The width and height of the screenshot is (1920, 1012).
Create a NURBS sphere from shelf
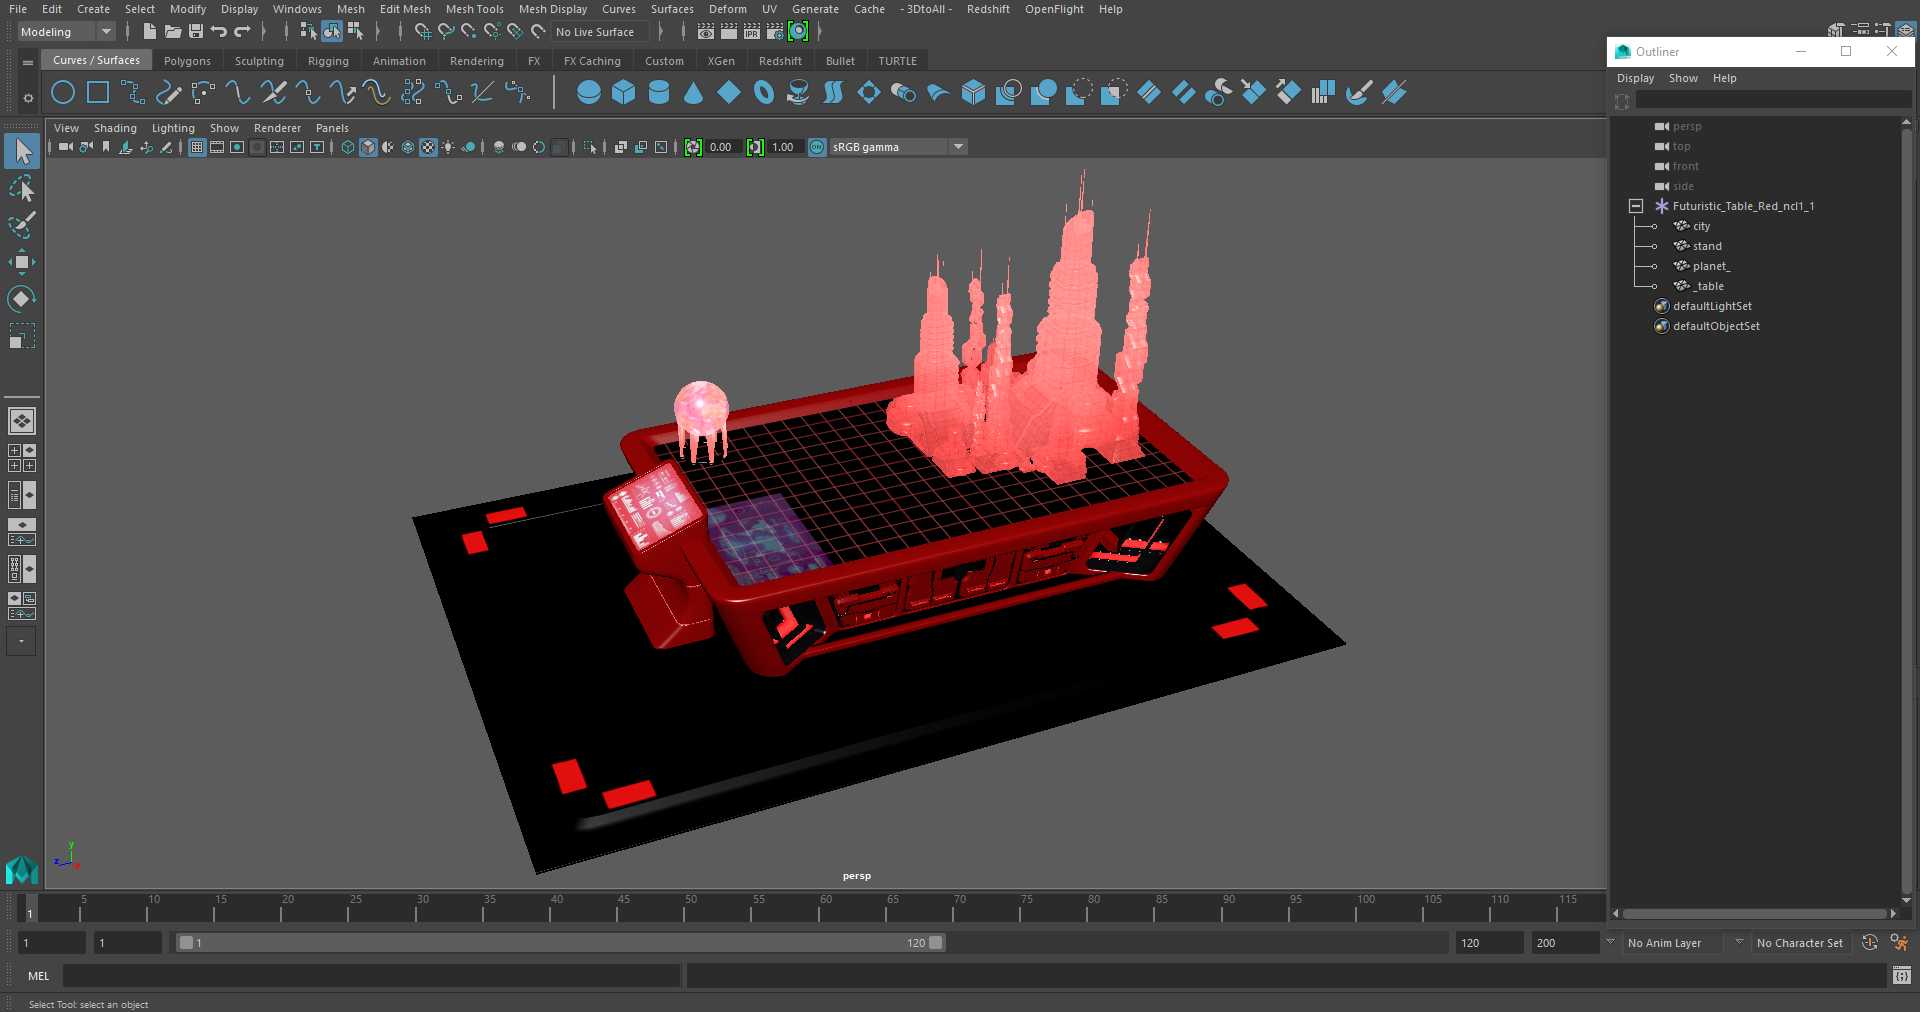click(x=589, y=93)
